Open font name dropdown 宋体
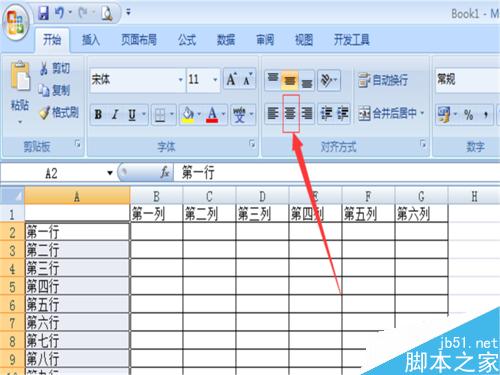 [180, 80]
